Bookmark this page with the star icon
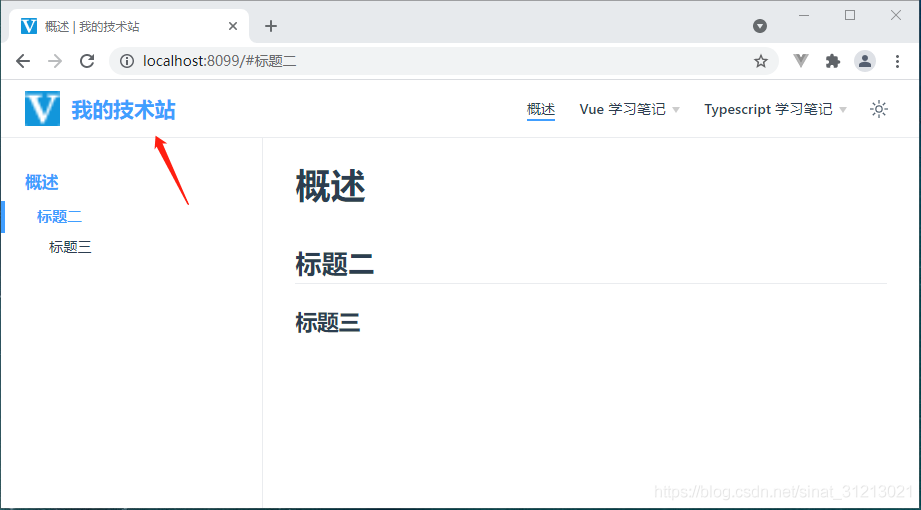The image size is (921, 510). 760,61
